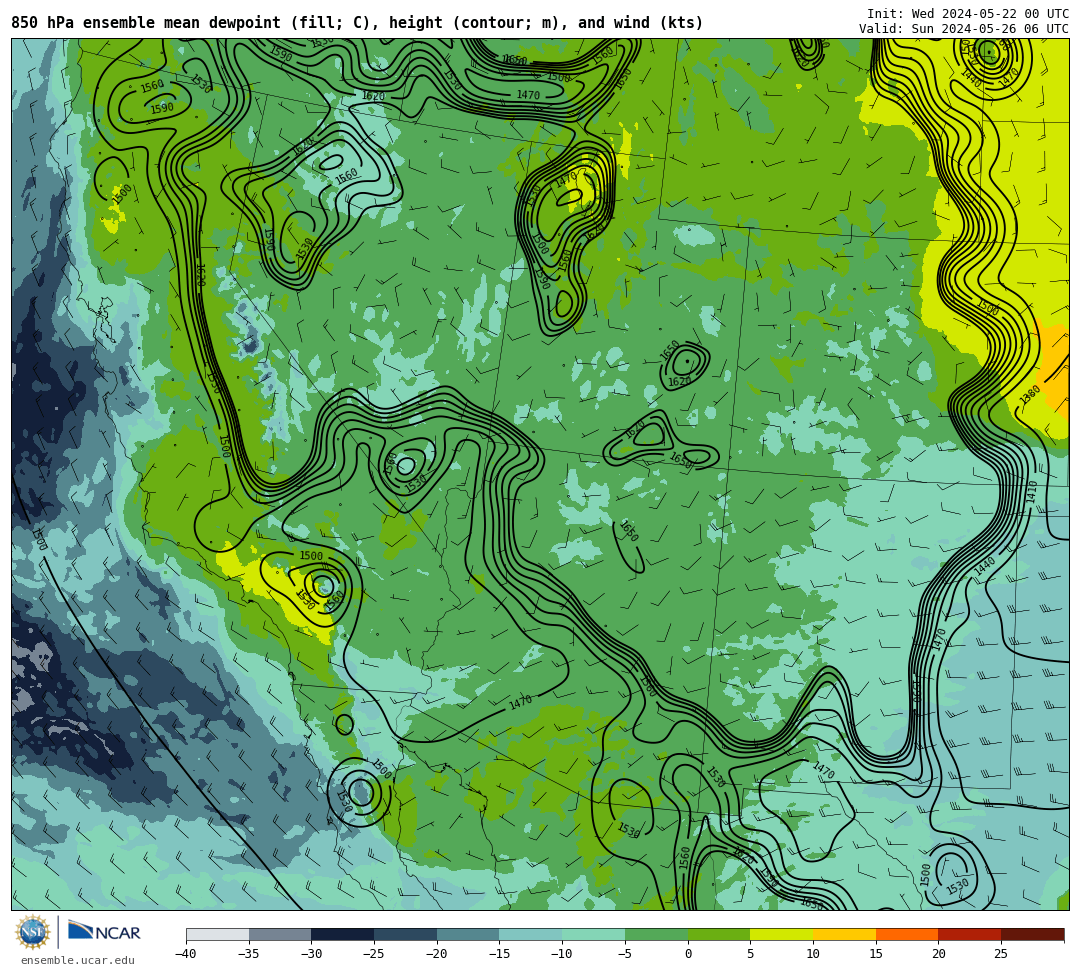Click the -35 colorbar tick label

click(x=248, y=954)
